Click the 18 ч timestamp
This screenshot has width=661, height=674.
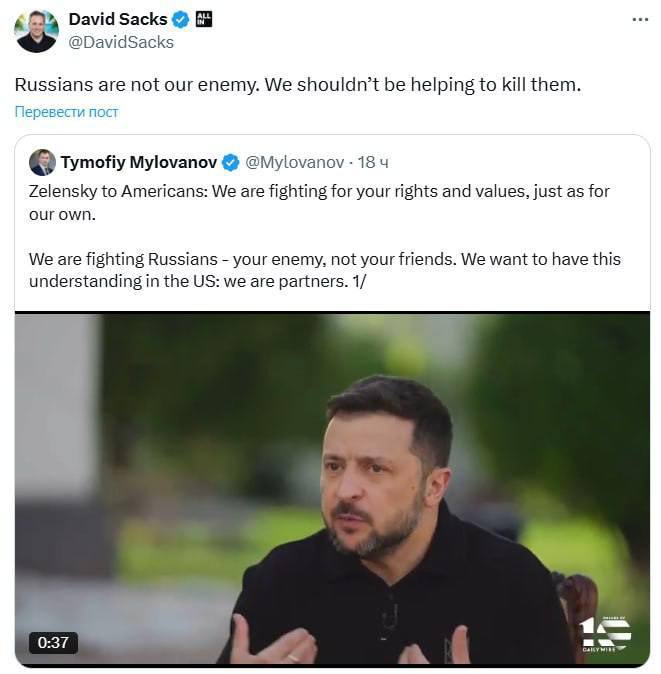[373, 162]
